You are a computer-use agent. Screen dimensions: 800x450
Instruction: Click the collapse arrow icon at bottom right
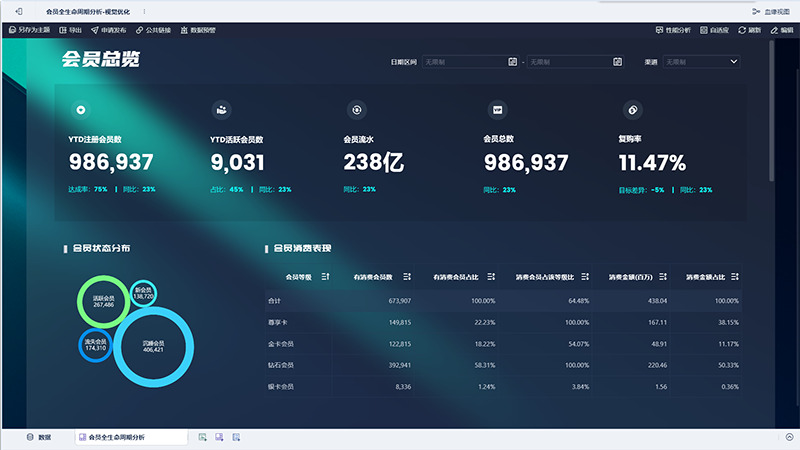(x=789, y=437)
